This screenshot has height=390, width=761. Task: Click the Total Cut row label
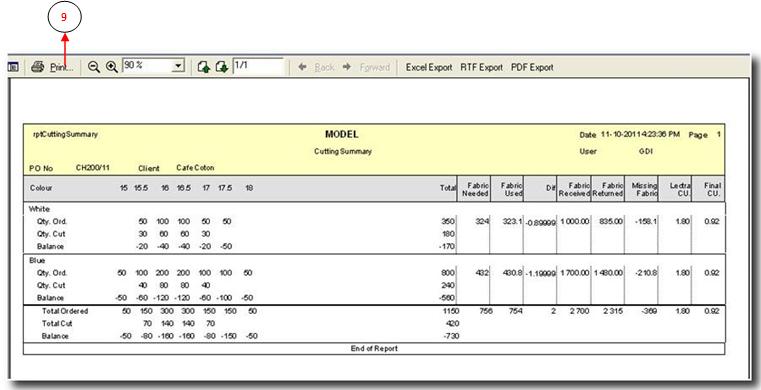point(57,324)
